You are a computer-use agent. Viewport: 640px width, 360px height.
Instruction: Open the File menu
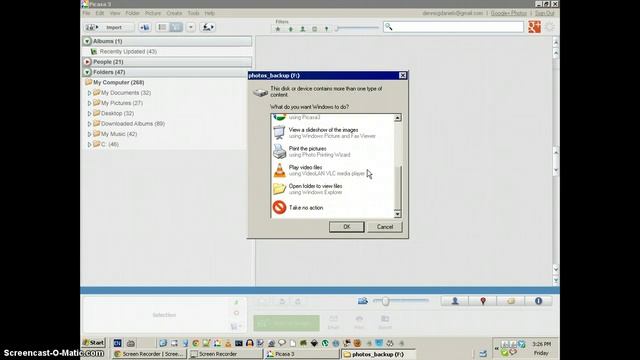pos(87,13)
